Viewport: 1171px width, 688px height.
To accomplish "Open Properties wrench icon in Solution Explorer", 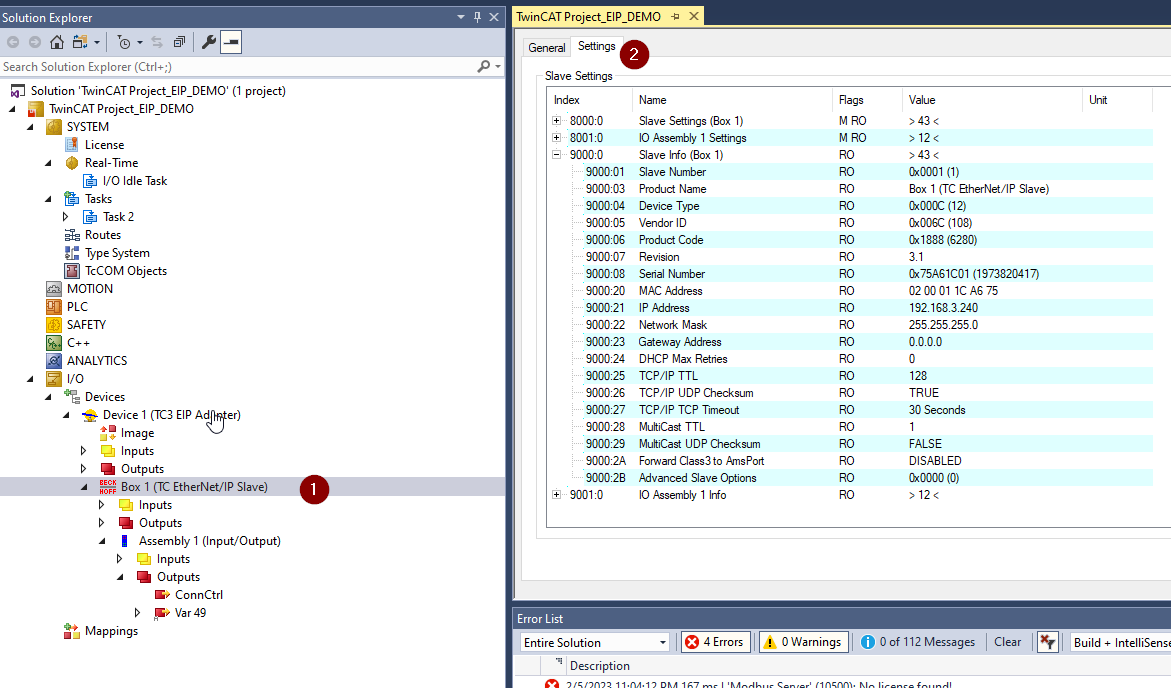I will click(x=209, y=43).
